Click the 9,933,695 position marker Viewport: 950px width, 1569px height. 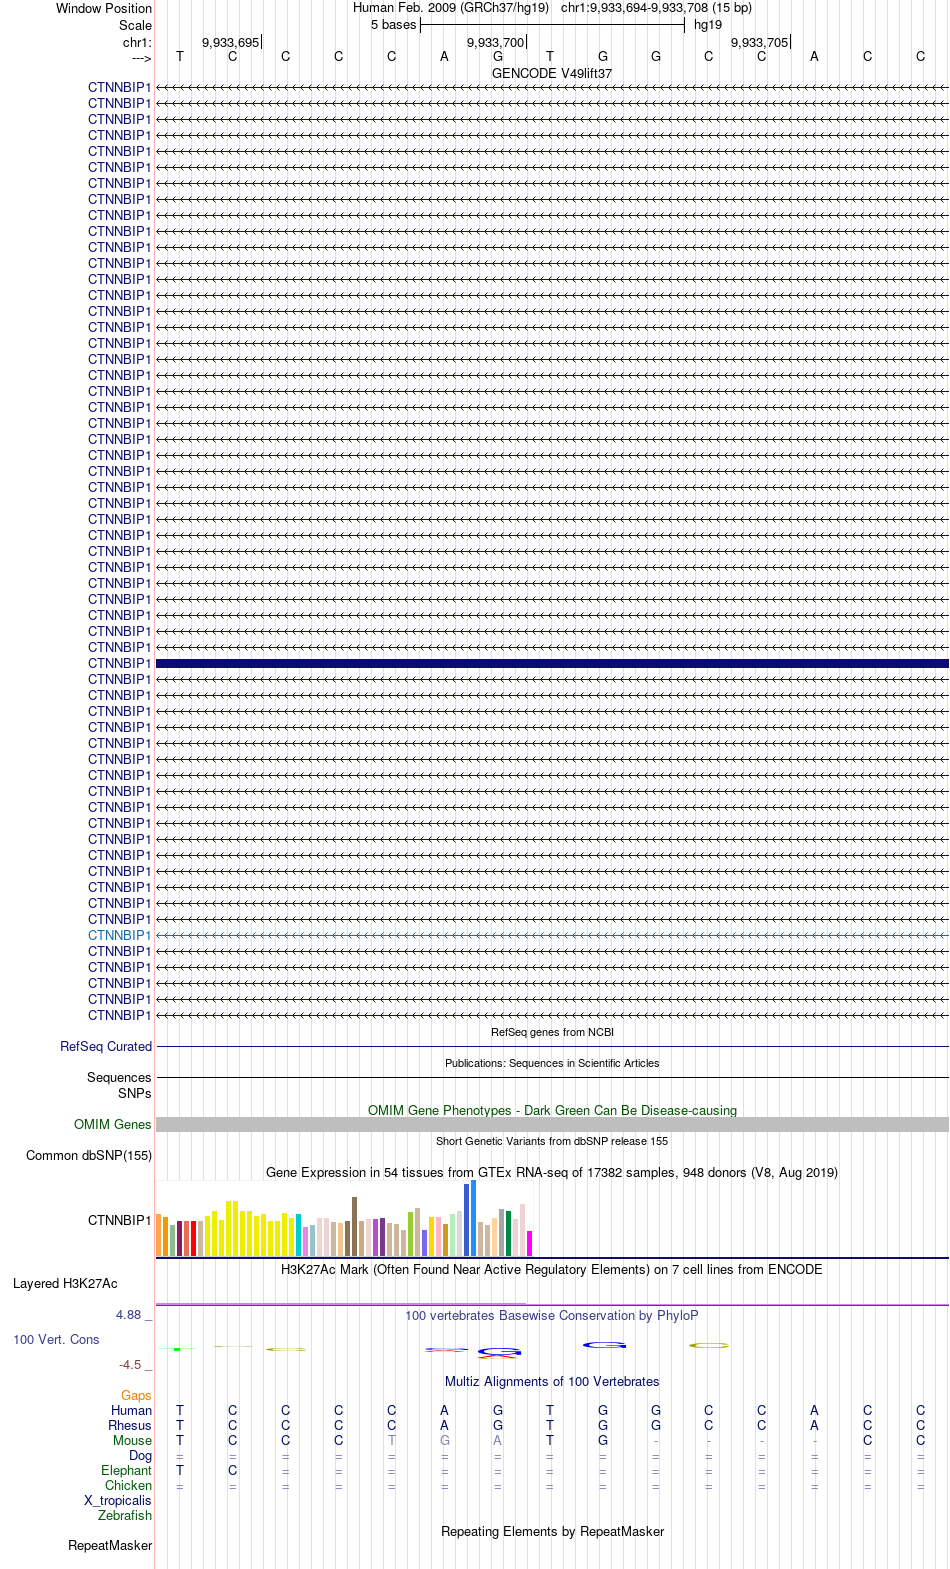click(x=231, y=43)
